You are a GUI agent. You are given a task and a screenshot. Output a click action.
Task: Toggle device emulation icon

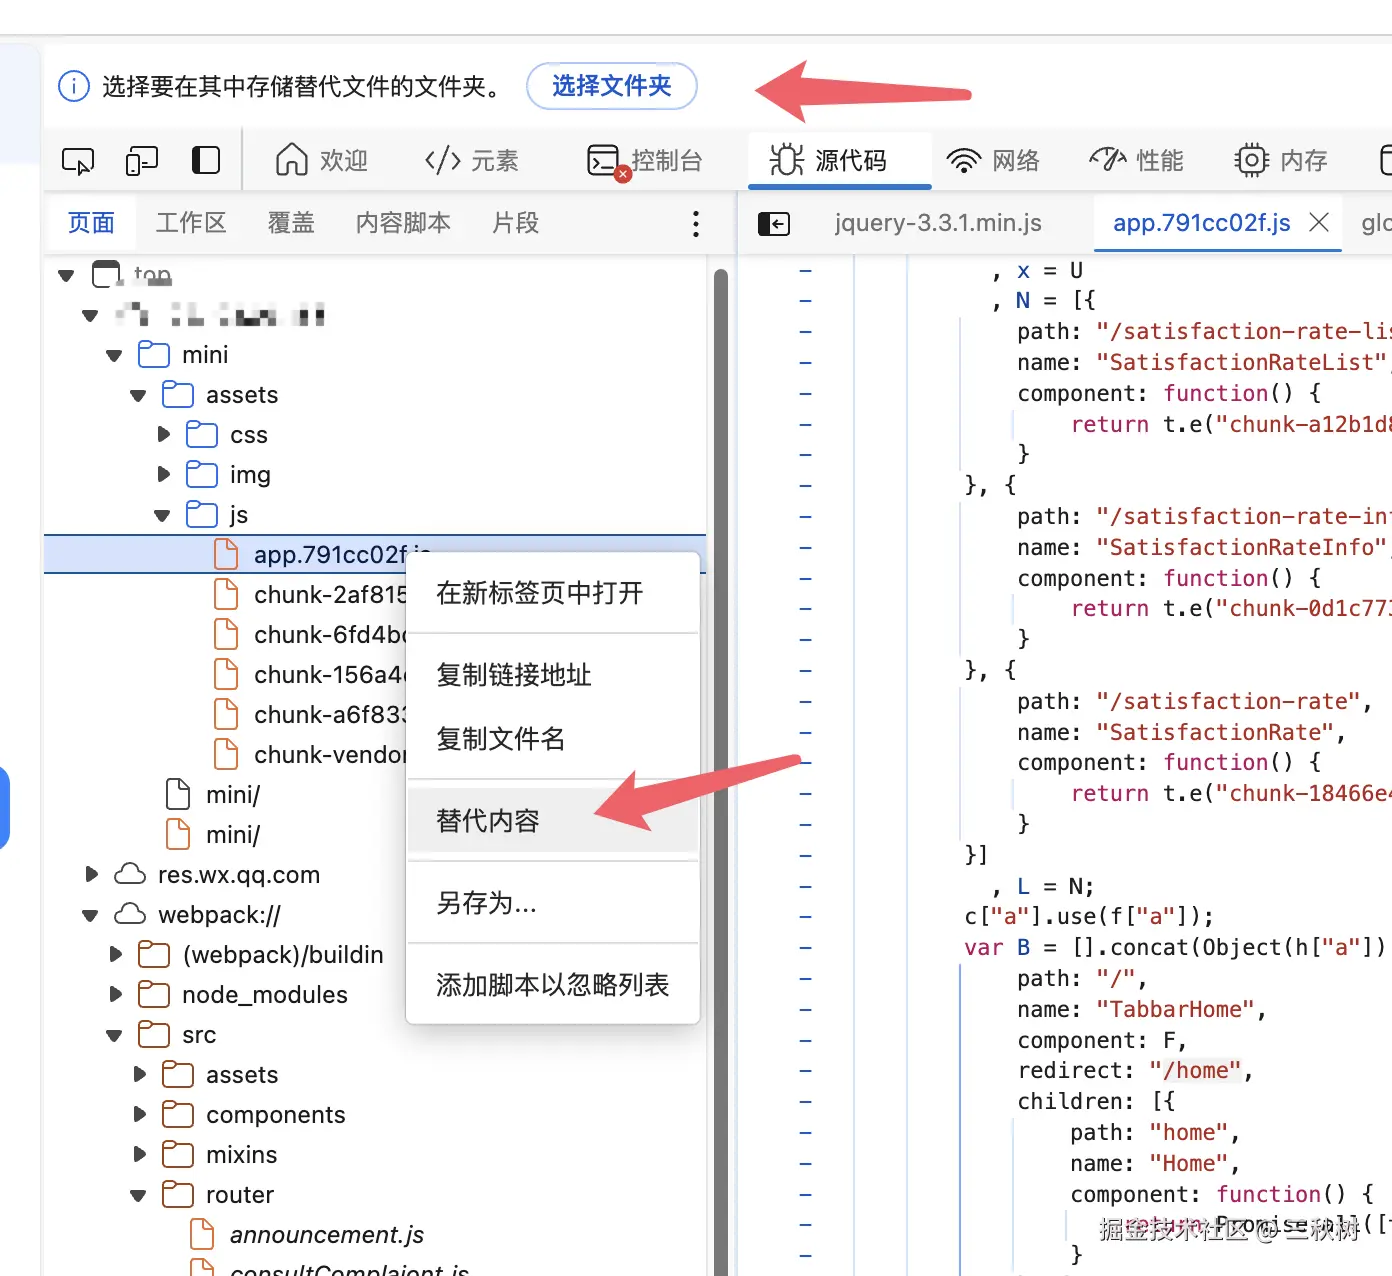coord(142,161)
